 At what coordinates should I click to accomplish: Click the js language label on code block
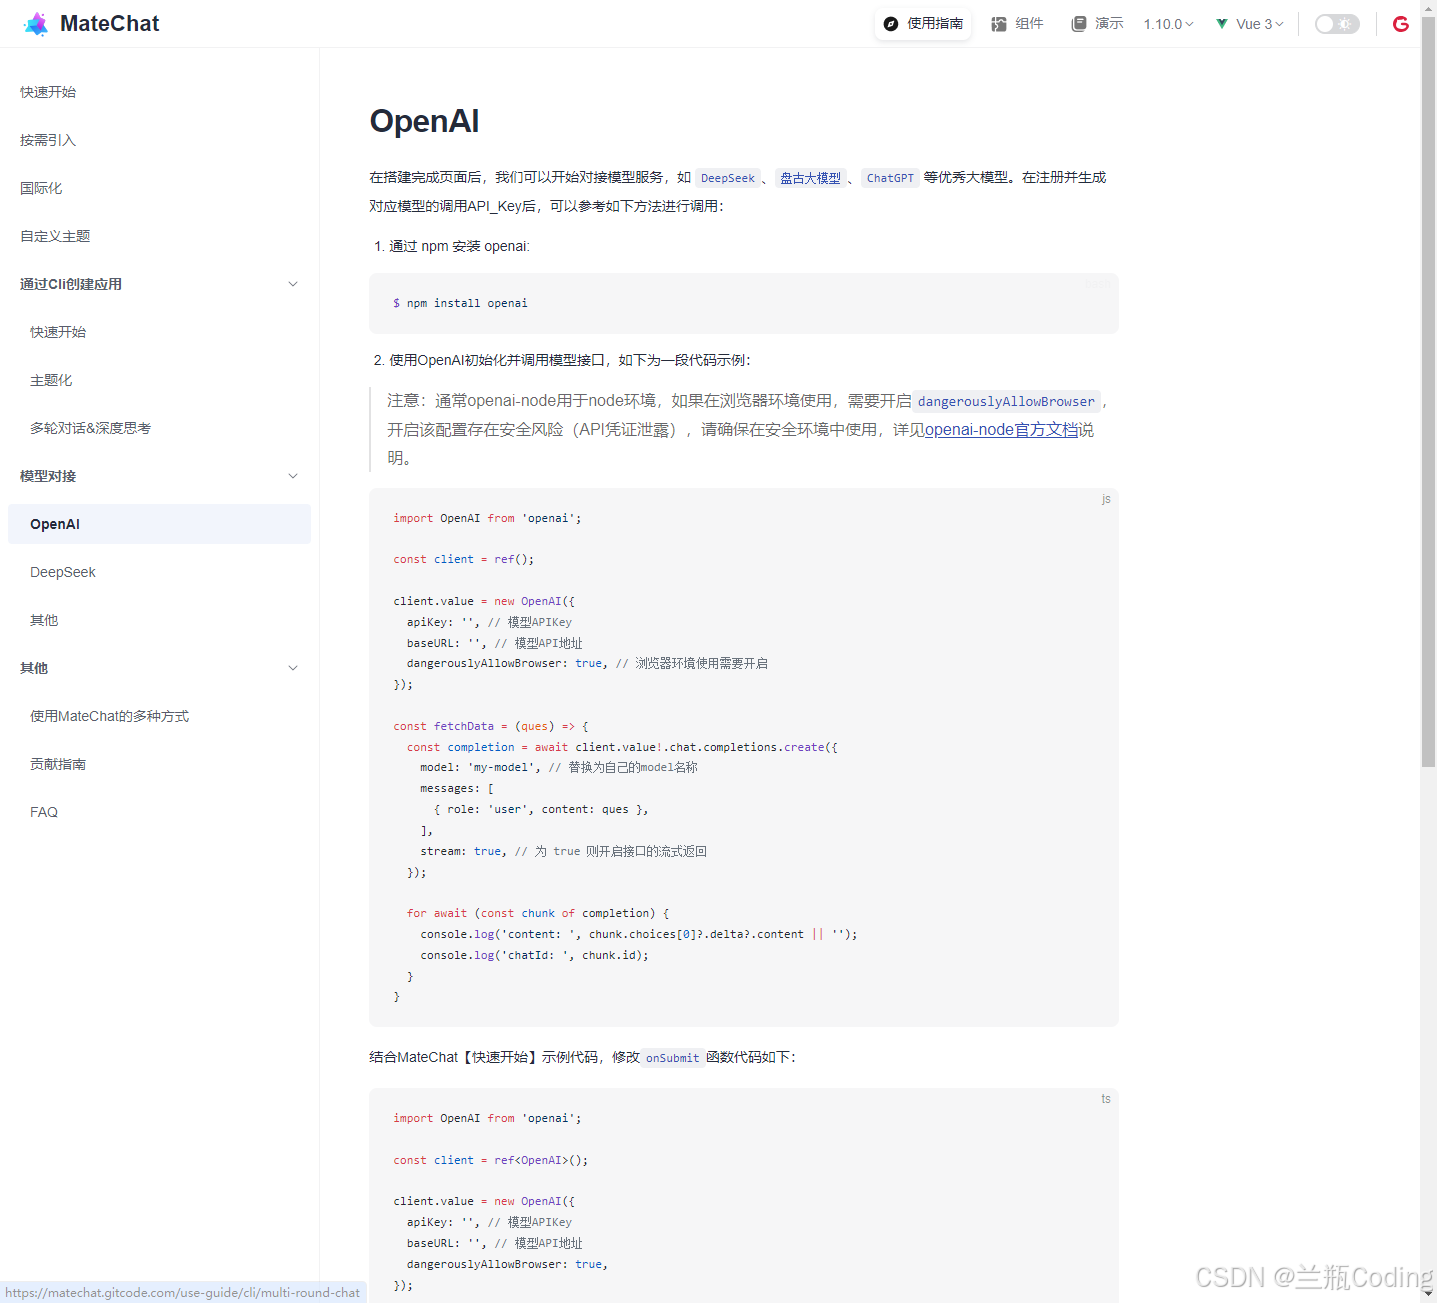click(1106, 499)
